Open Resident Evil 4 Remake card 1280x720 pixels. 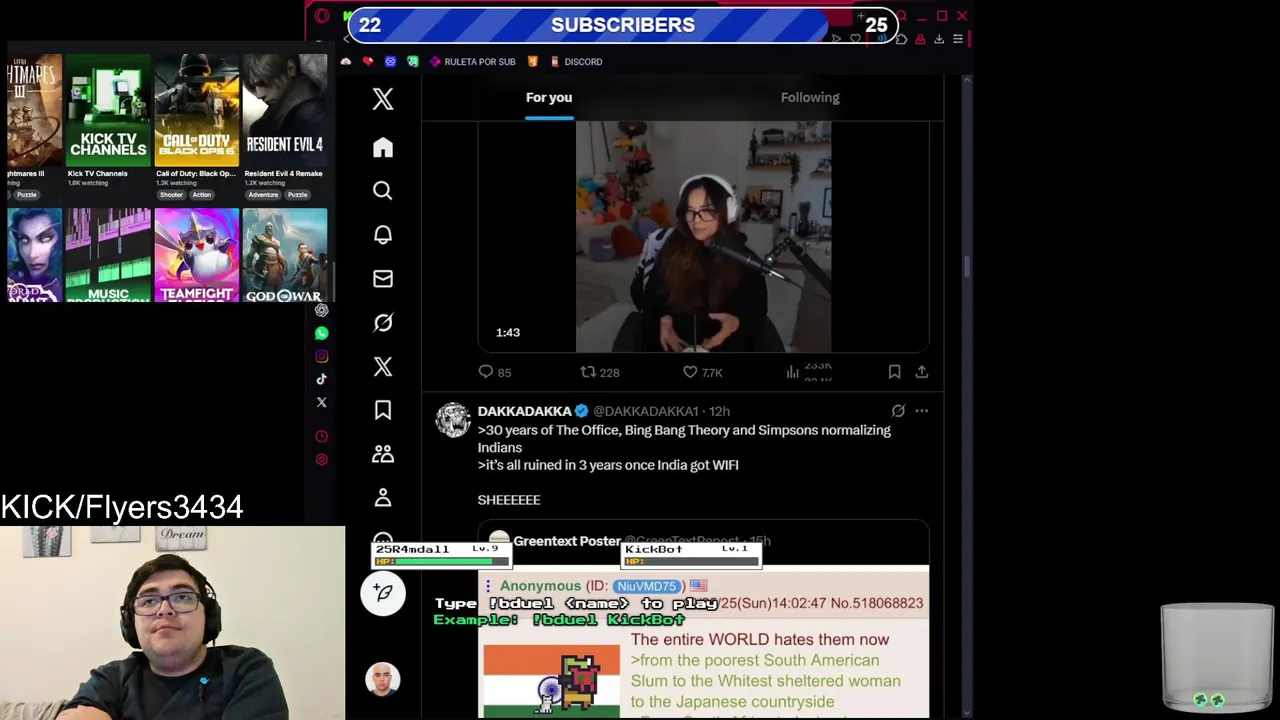[x=285, y=111]
